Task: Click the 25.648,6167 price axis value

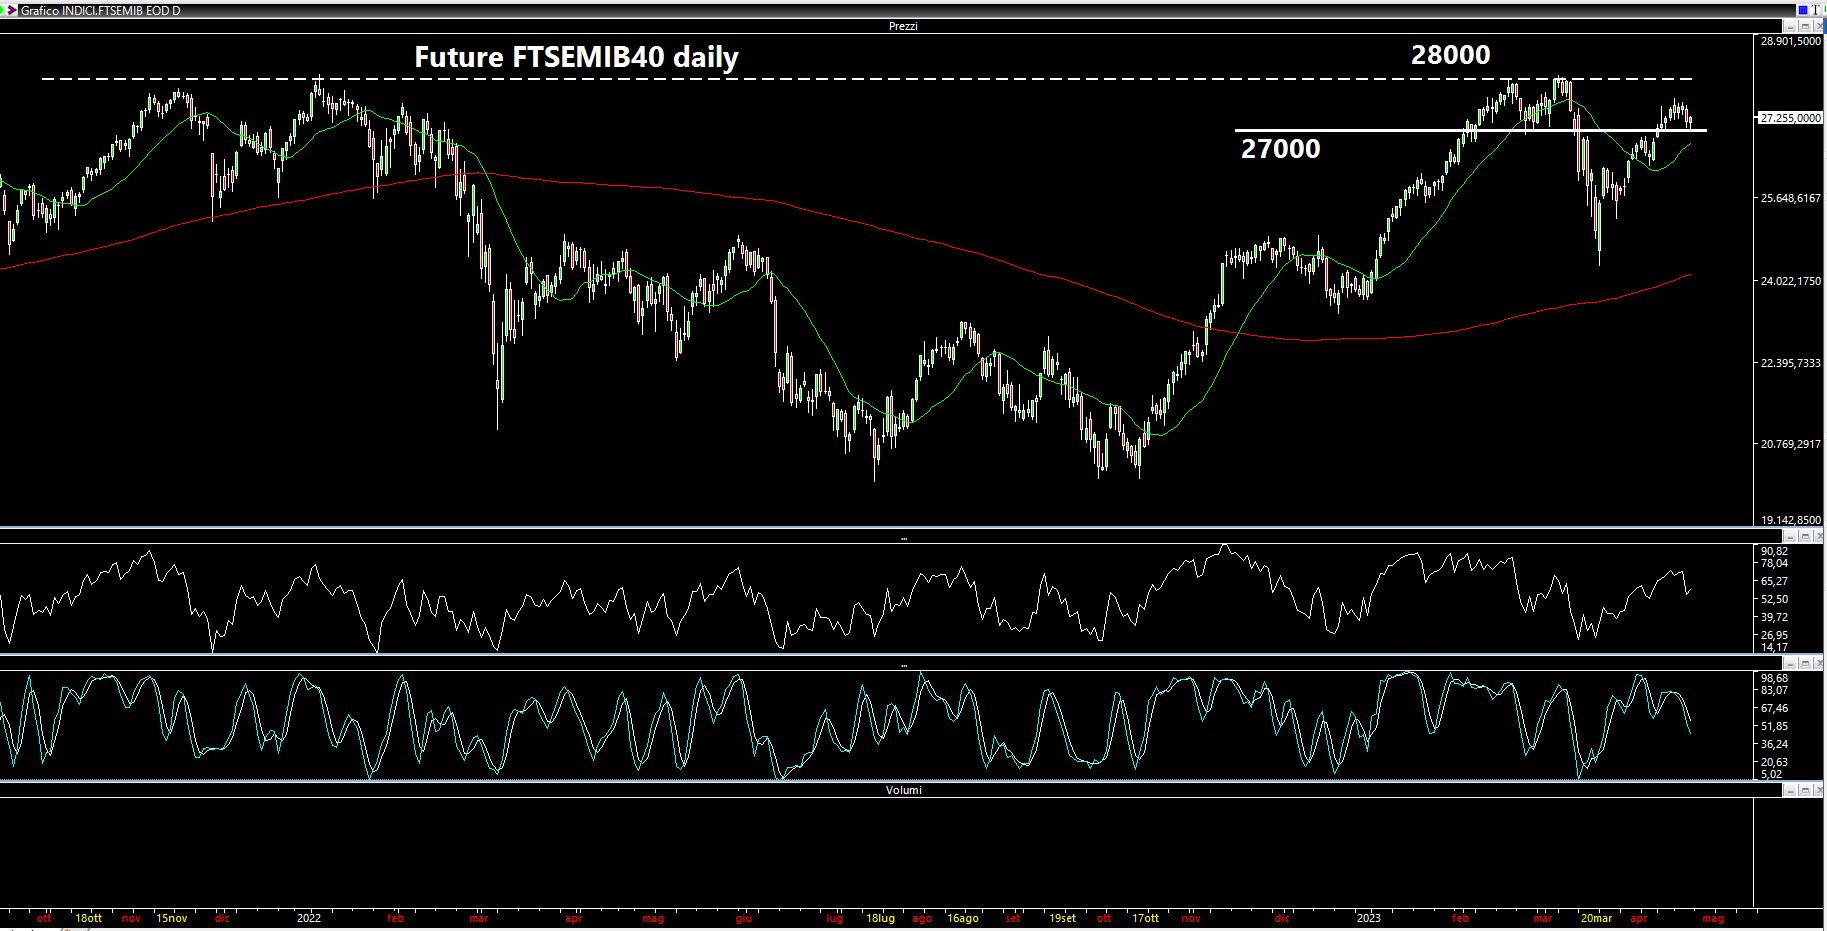Action: (x=1790, y=198)
